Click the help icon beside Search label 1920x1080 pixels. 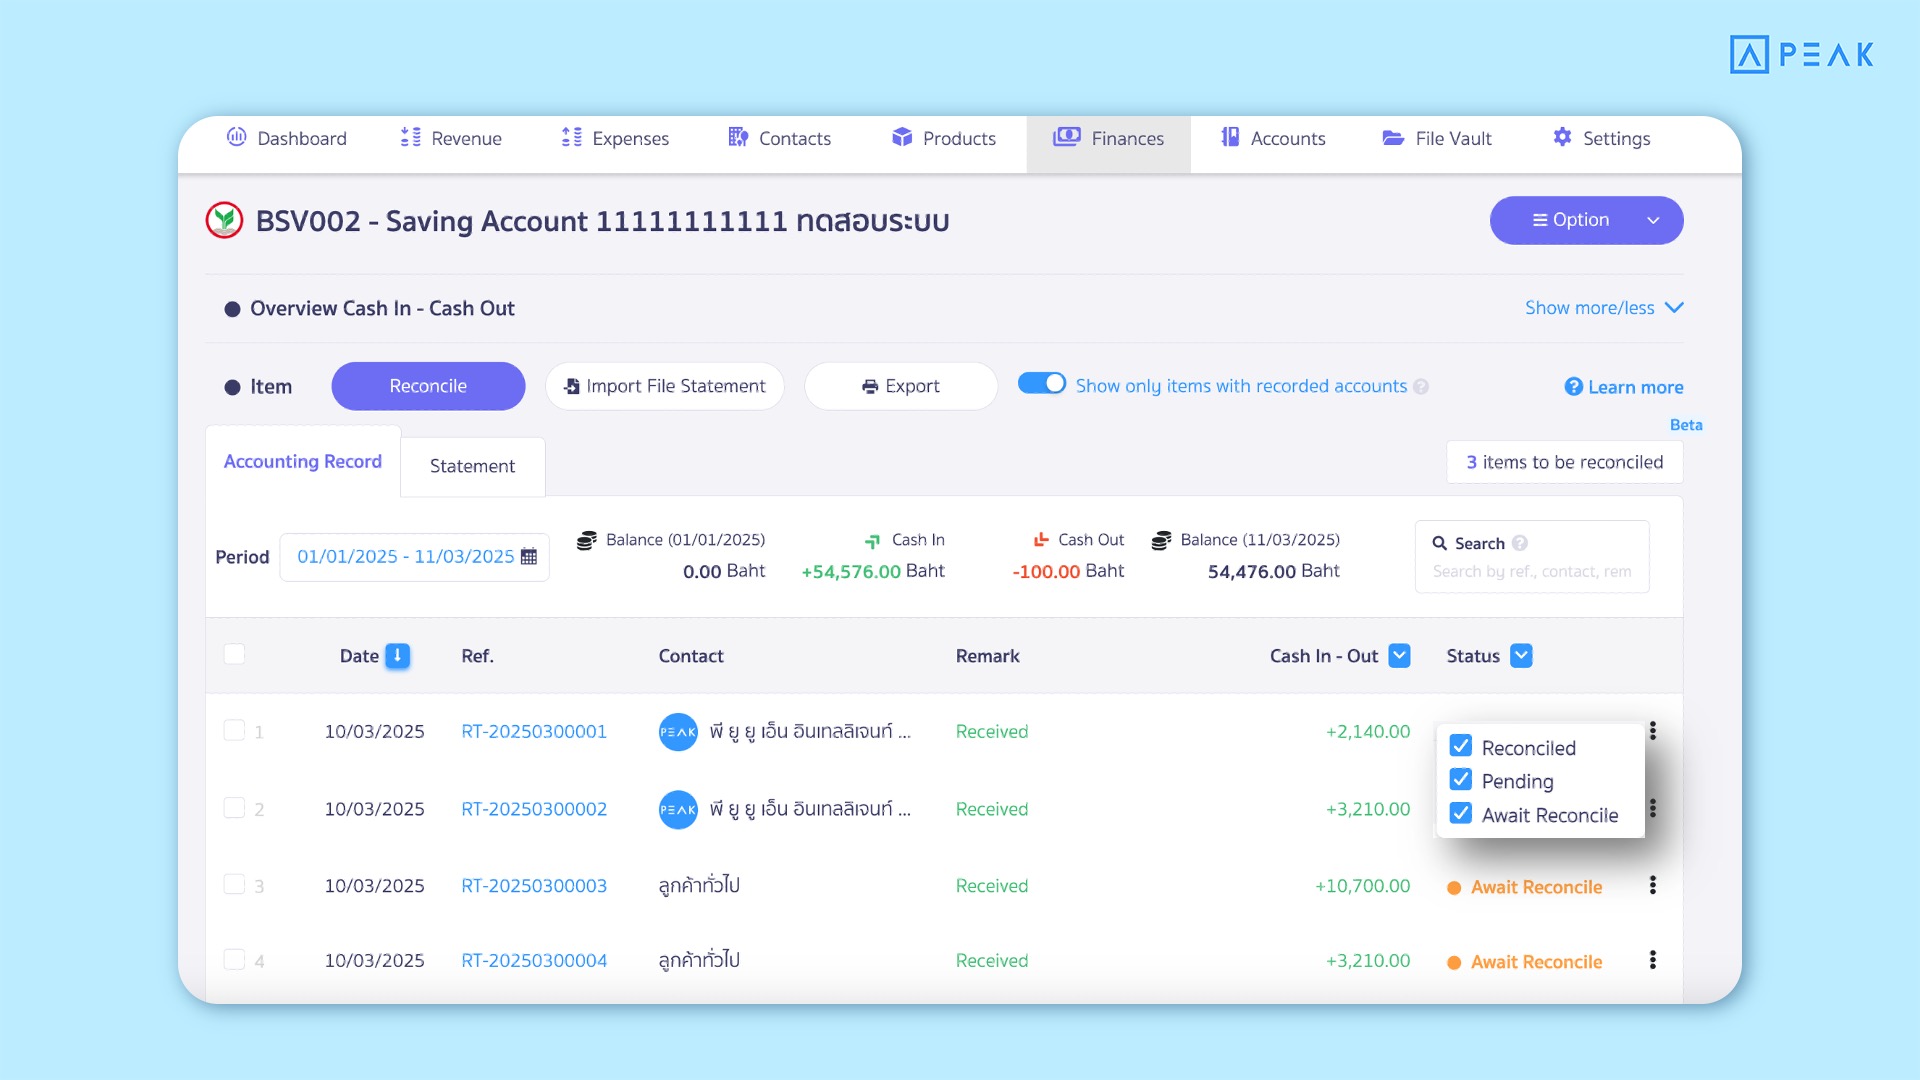(1520, 543)
